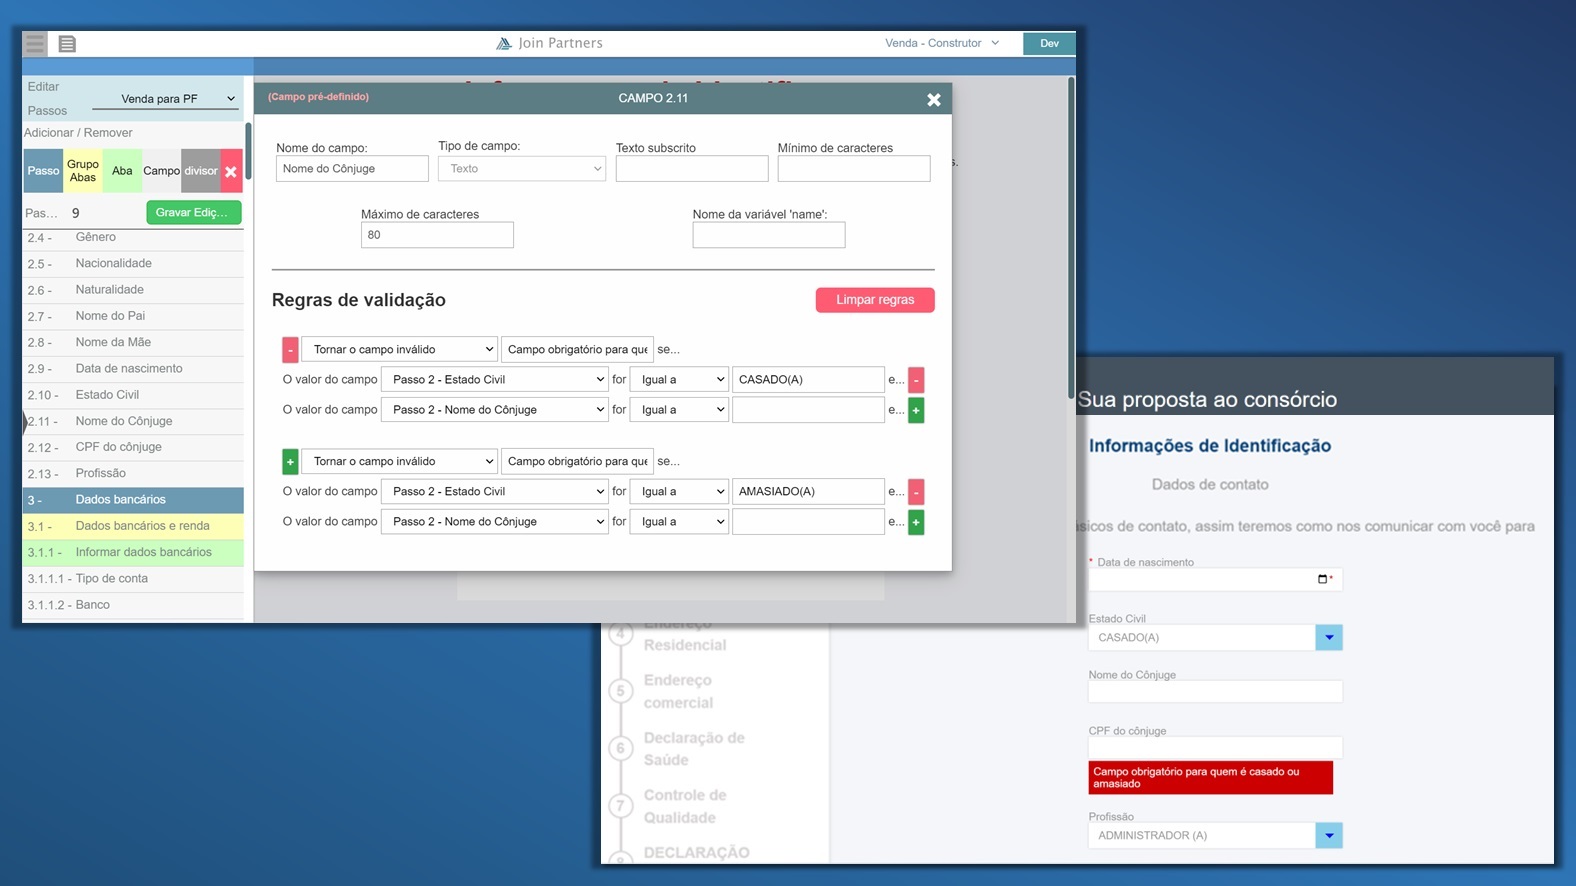Expand the Venda - Construtor dropdown
1576x886 pixels.
941,43
